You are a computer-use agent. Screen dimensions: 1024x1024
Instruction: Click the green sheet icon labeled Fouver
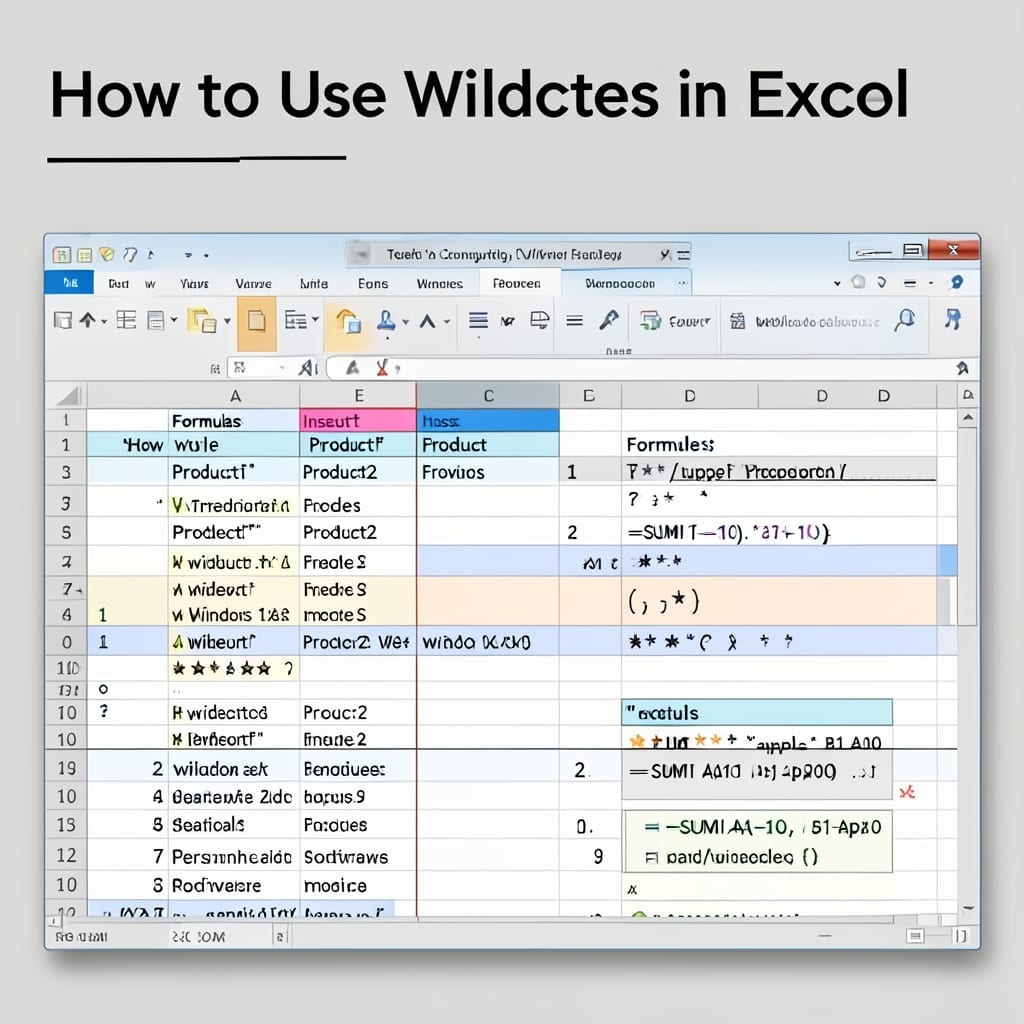click(x=650, y=321)
